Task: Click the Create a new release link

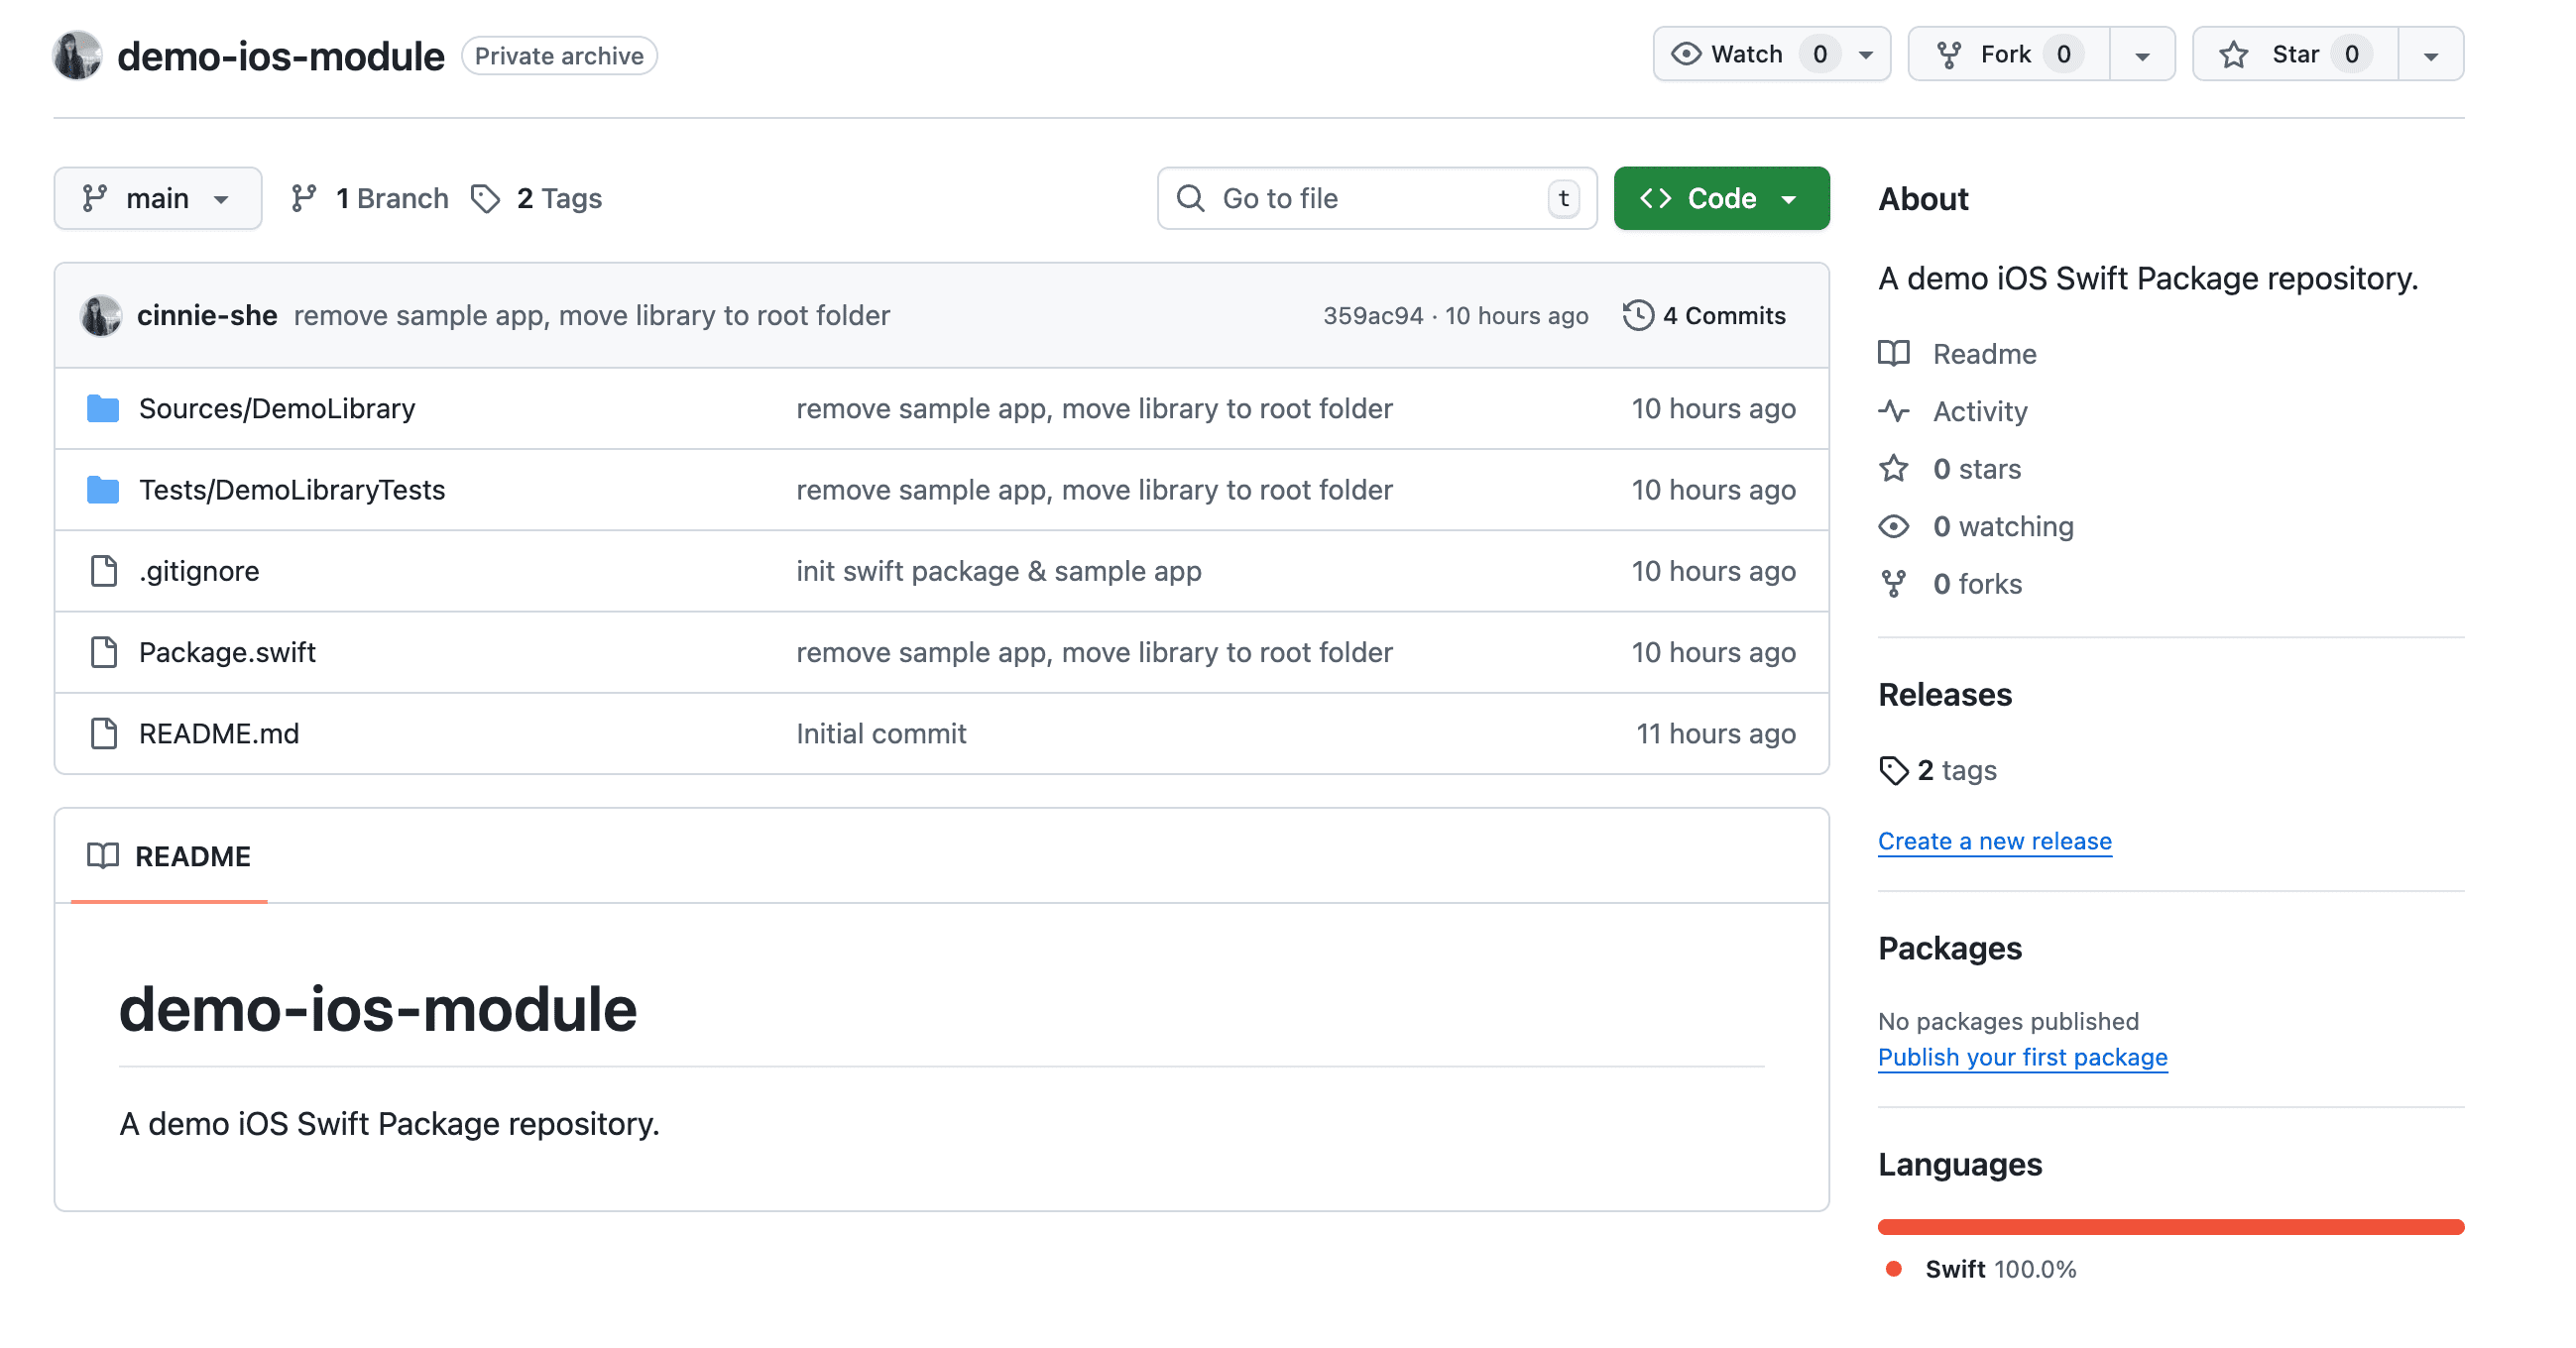Action: click(1994, 841)
